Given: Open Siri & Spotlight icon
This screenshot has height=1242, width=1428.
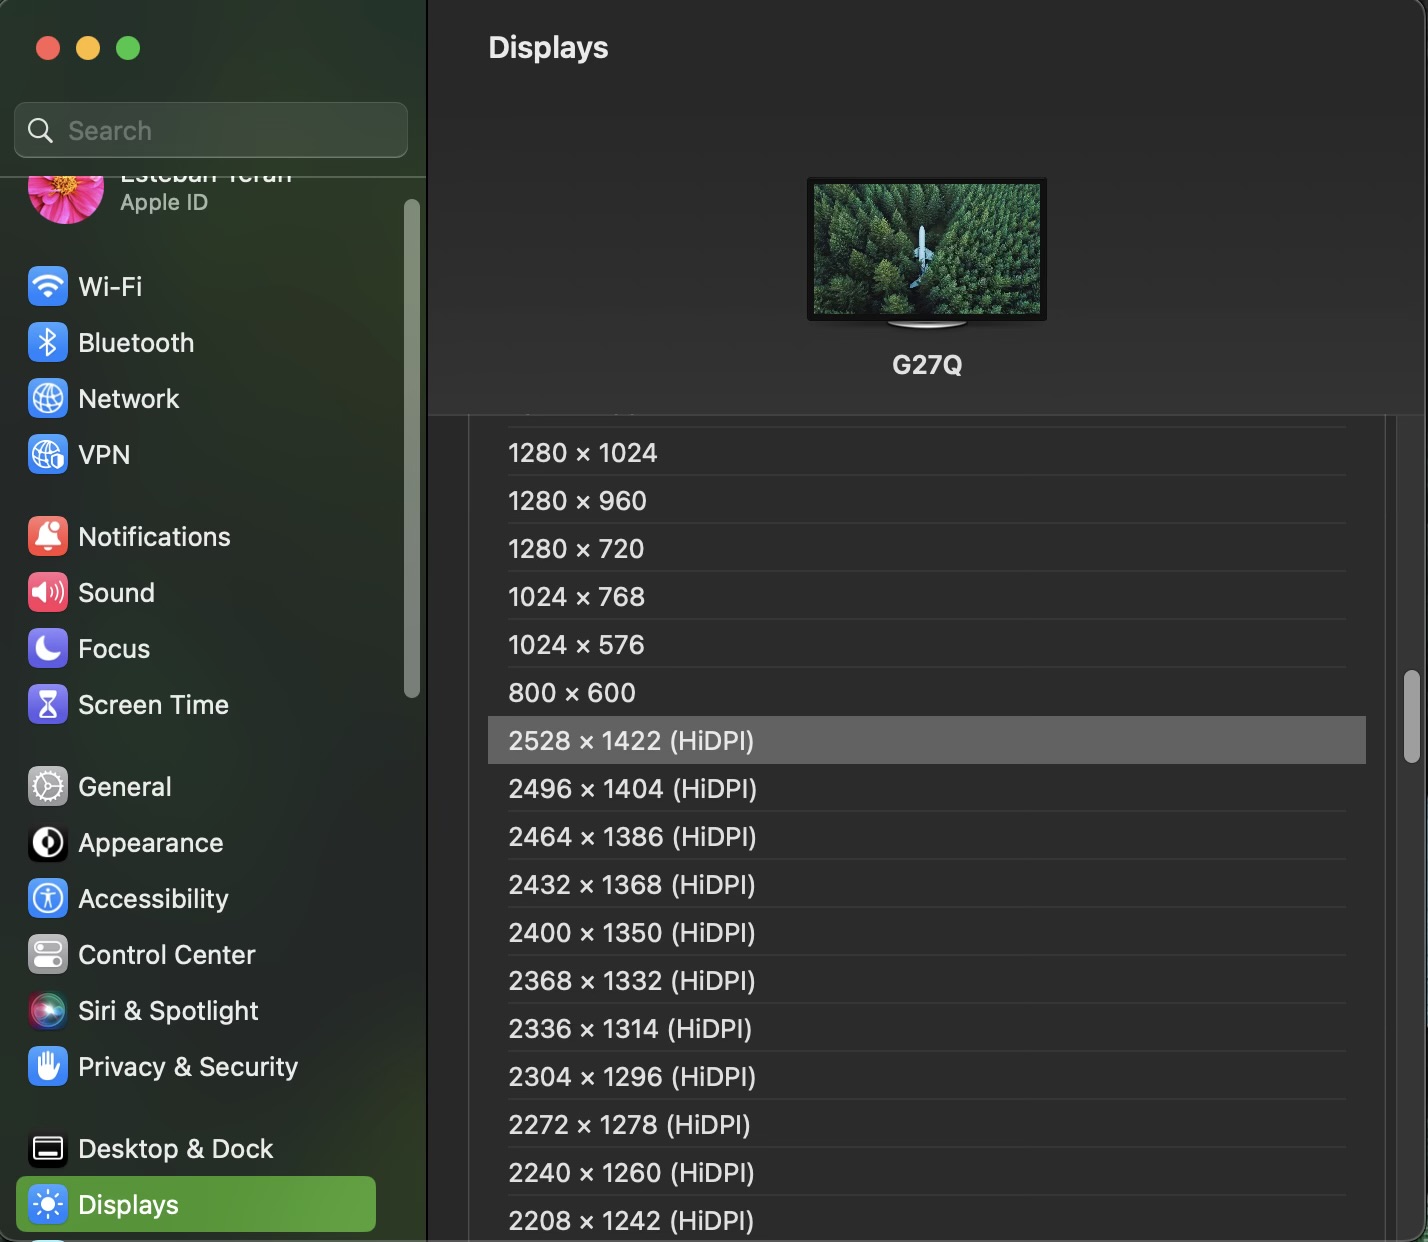Looking at the screenshot, I should (48, 1011).
